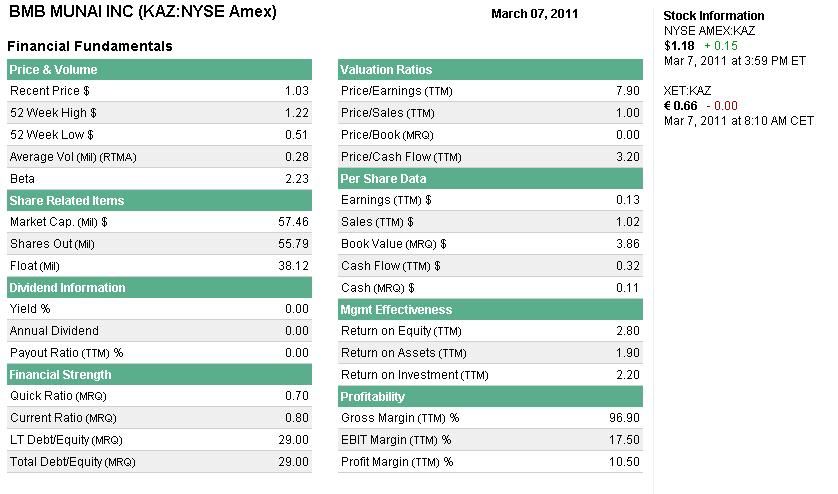Select the NYSE AMEX:KAZ ticker label

709,31
